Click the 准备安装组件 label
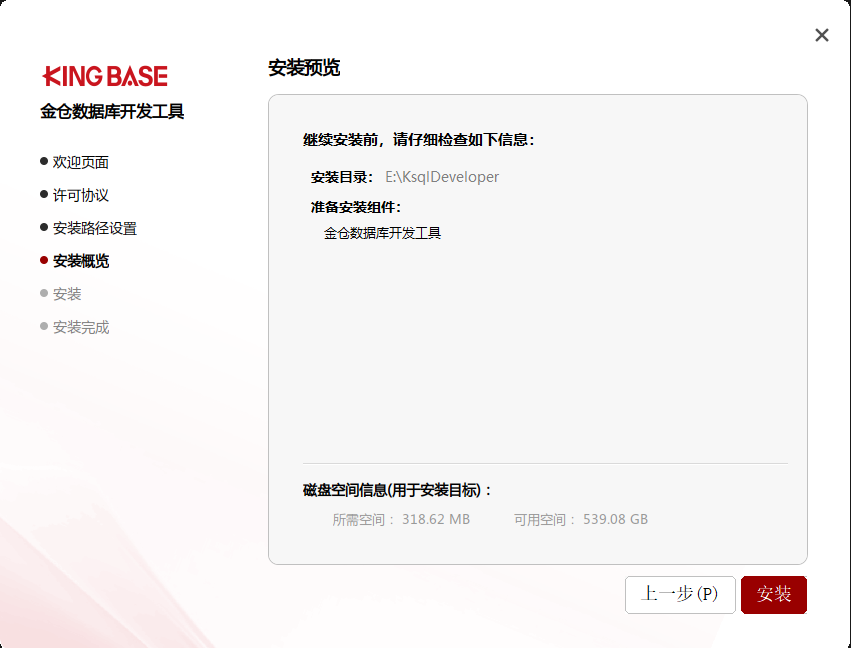This screenshot has height=648, width=851. (356, 207)
